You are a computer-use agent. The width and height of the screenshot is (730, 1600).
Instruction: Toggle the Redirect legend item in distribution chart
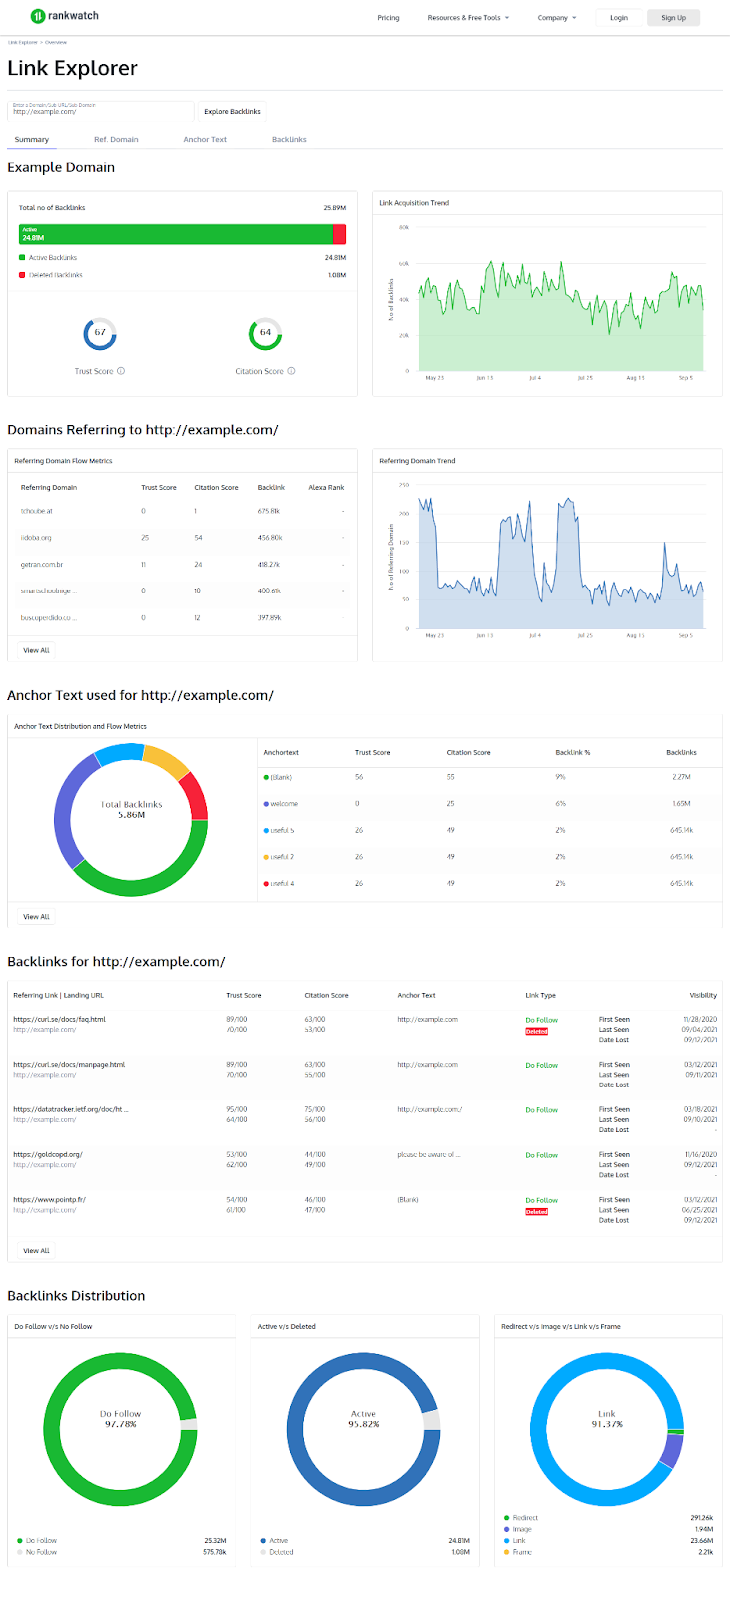(x=521, y=1518)
